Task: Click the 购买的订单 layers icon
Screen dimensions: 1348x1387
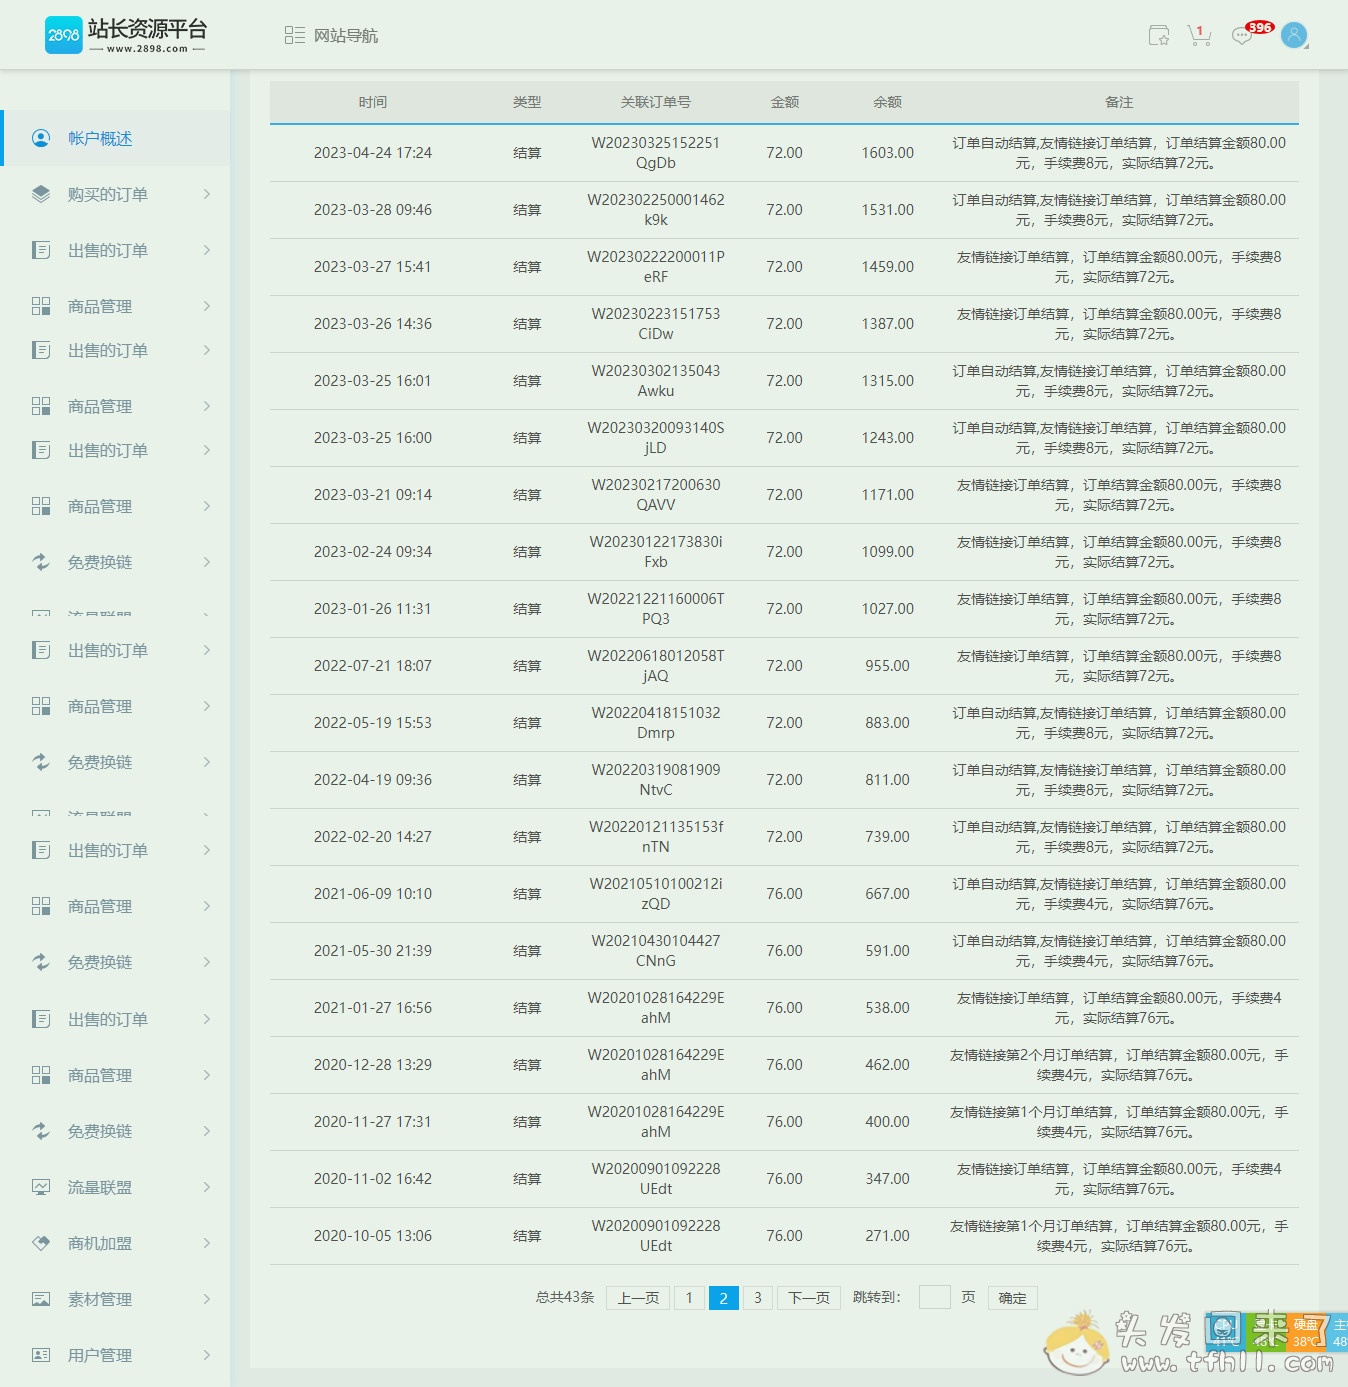Action: point(41,194)
